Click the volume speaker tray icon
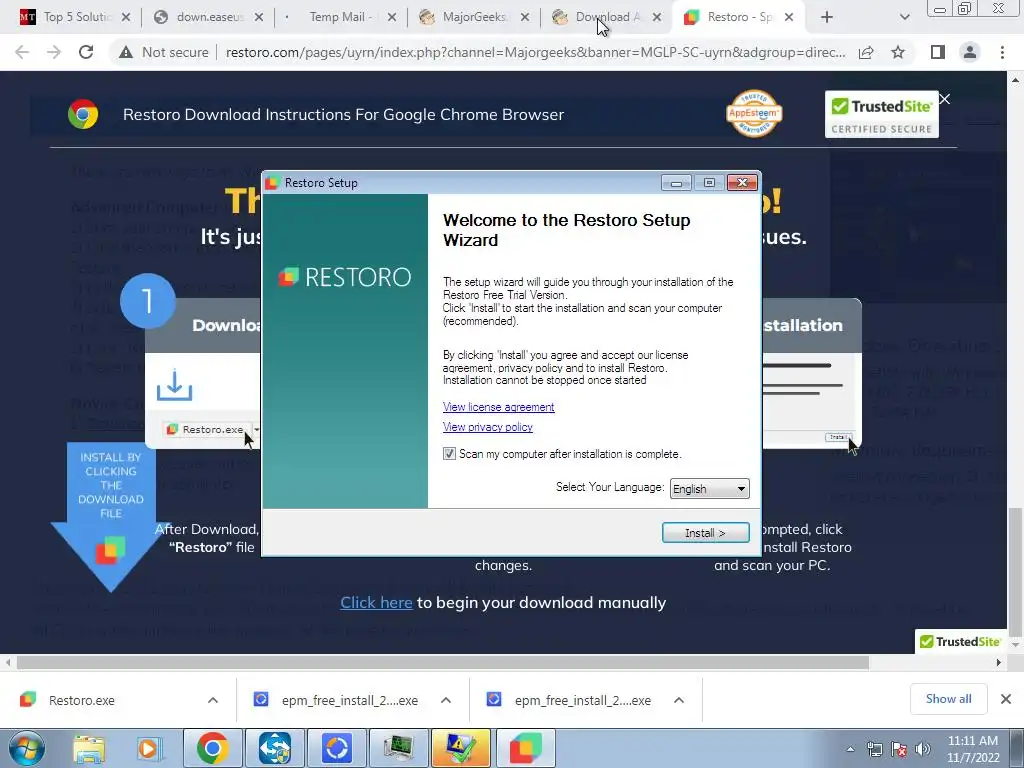Image resolution: width=1024 pixels, height=768 pixels. click(922, 749)
